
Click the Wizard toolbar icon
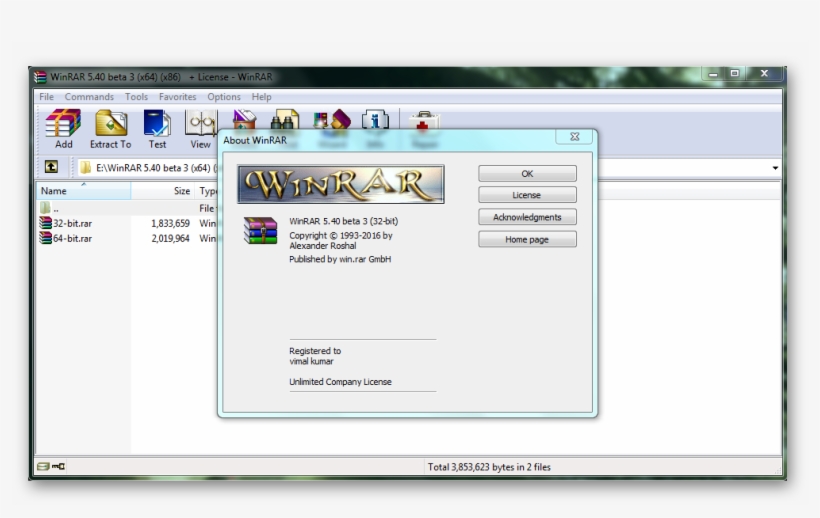tap(332, 119)
